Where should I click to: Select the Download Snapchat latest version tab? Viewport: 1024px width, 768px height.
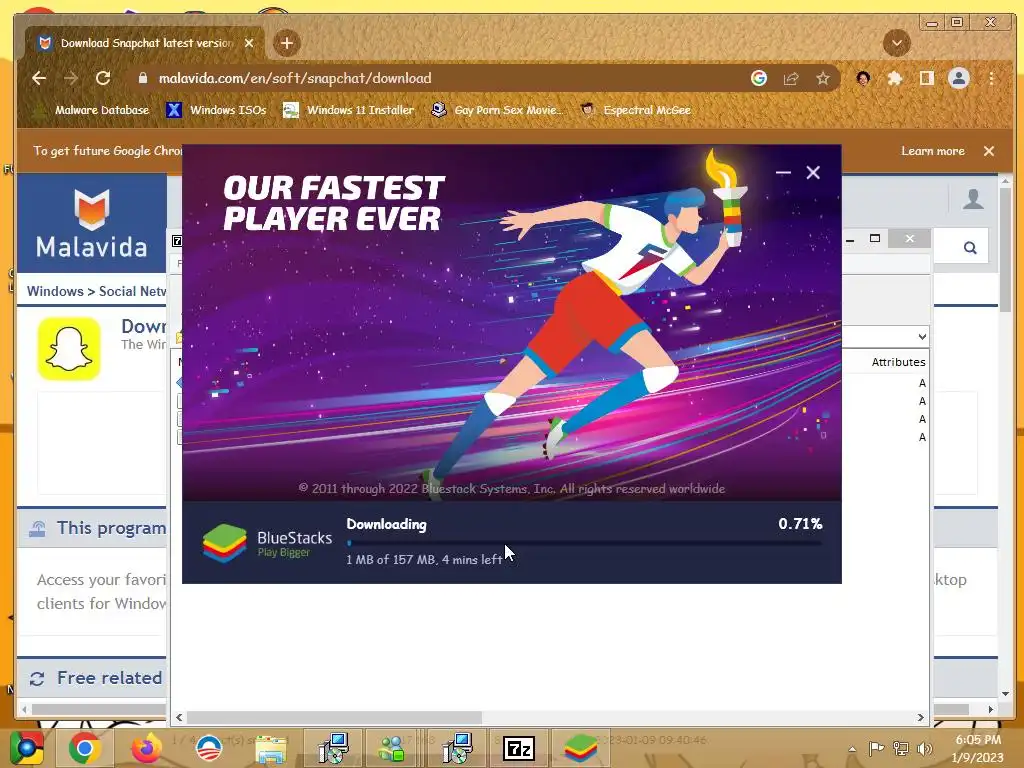146,43
